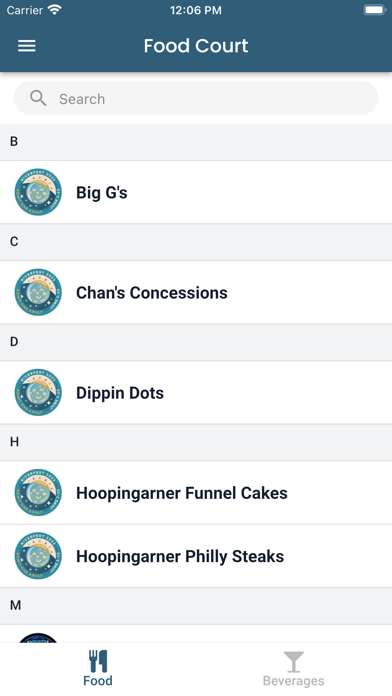The height and width of the screenshot is (696, 392).
Task: Open the Big G's vendor
Action: [196, 192]
